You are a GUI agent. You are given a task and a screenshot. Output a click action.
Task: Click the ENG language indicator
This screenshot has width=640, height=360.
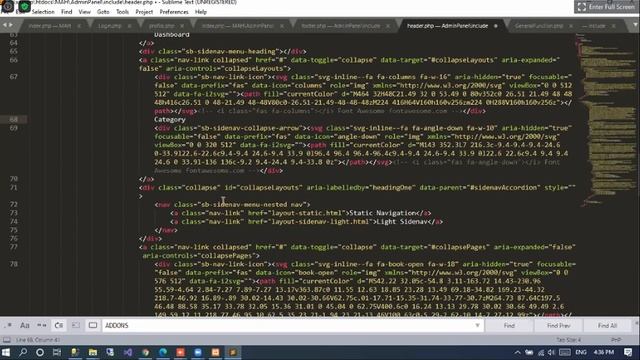tap(581, 352)
